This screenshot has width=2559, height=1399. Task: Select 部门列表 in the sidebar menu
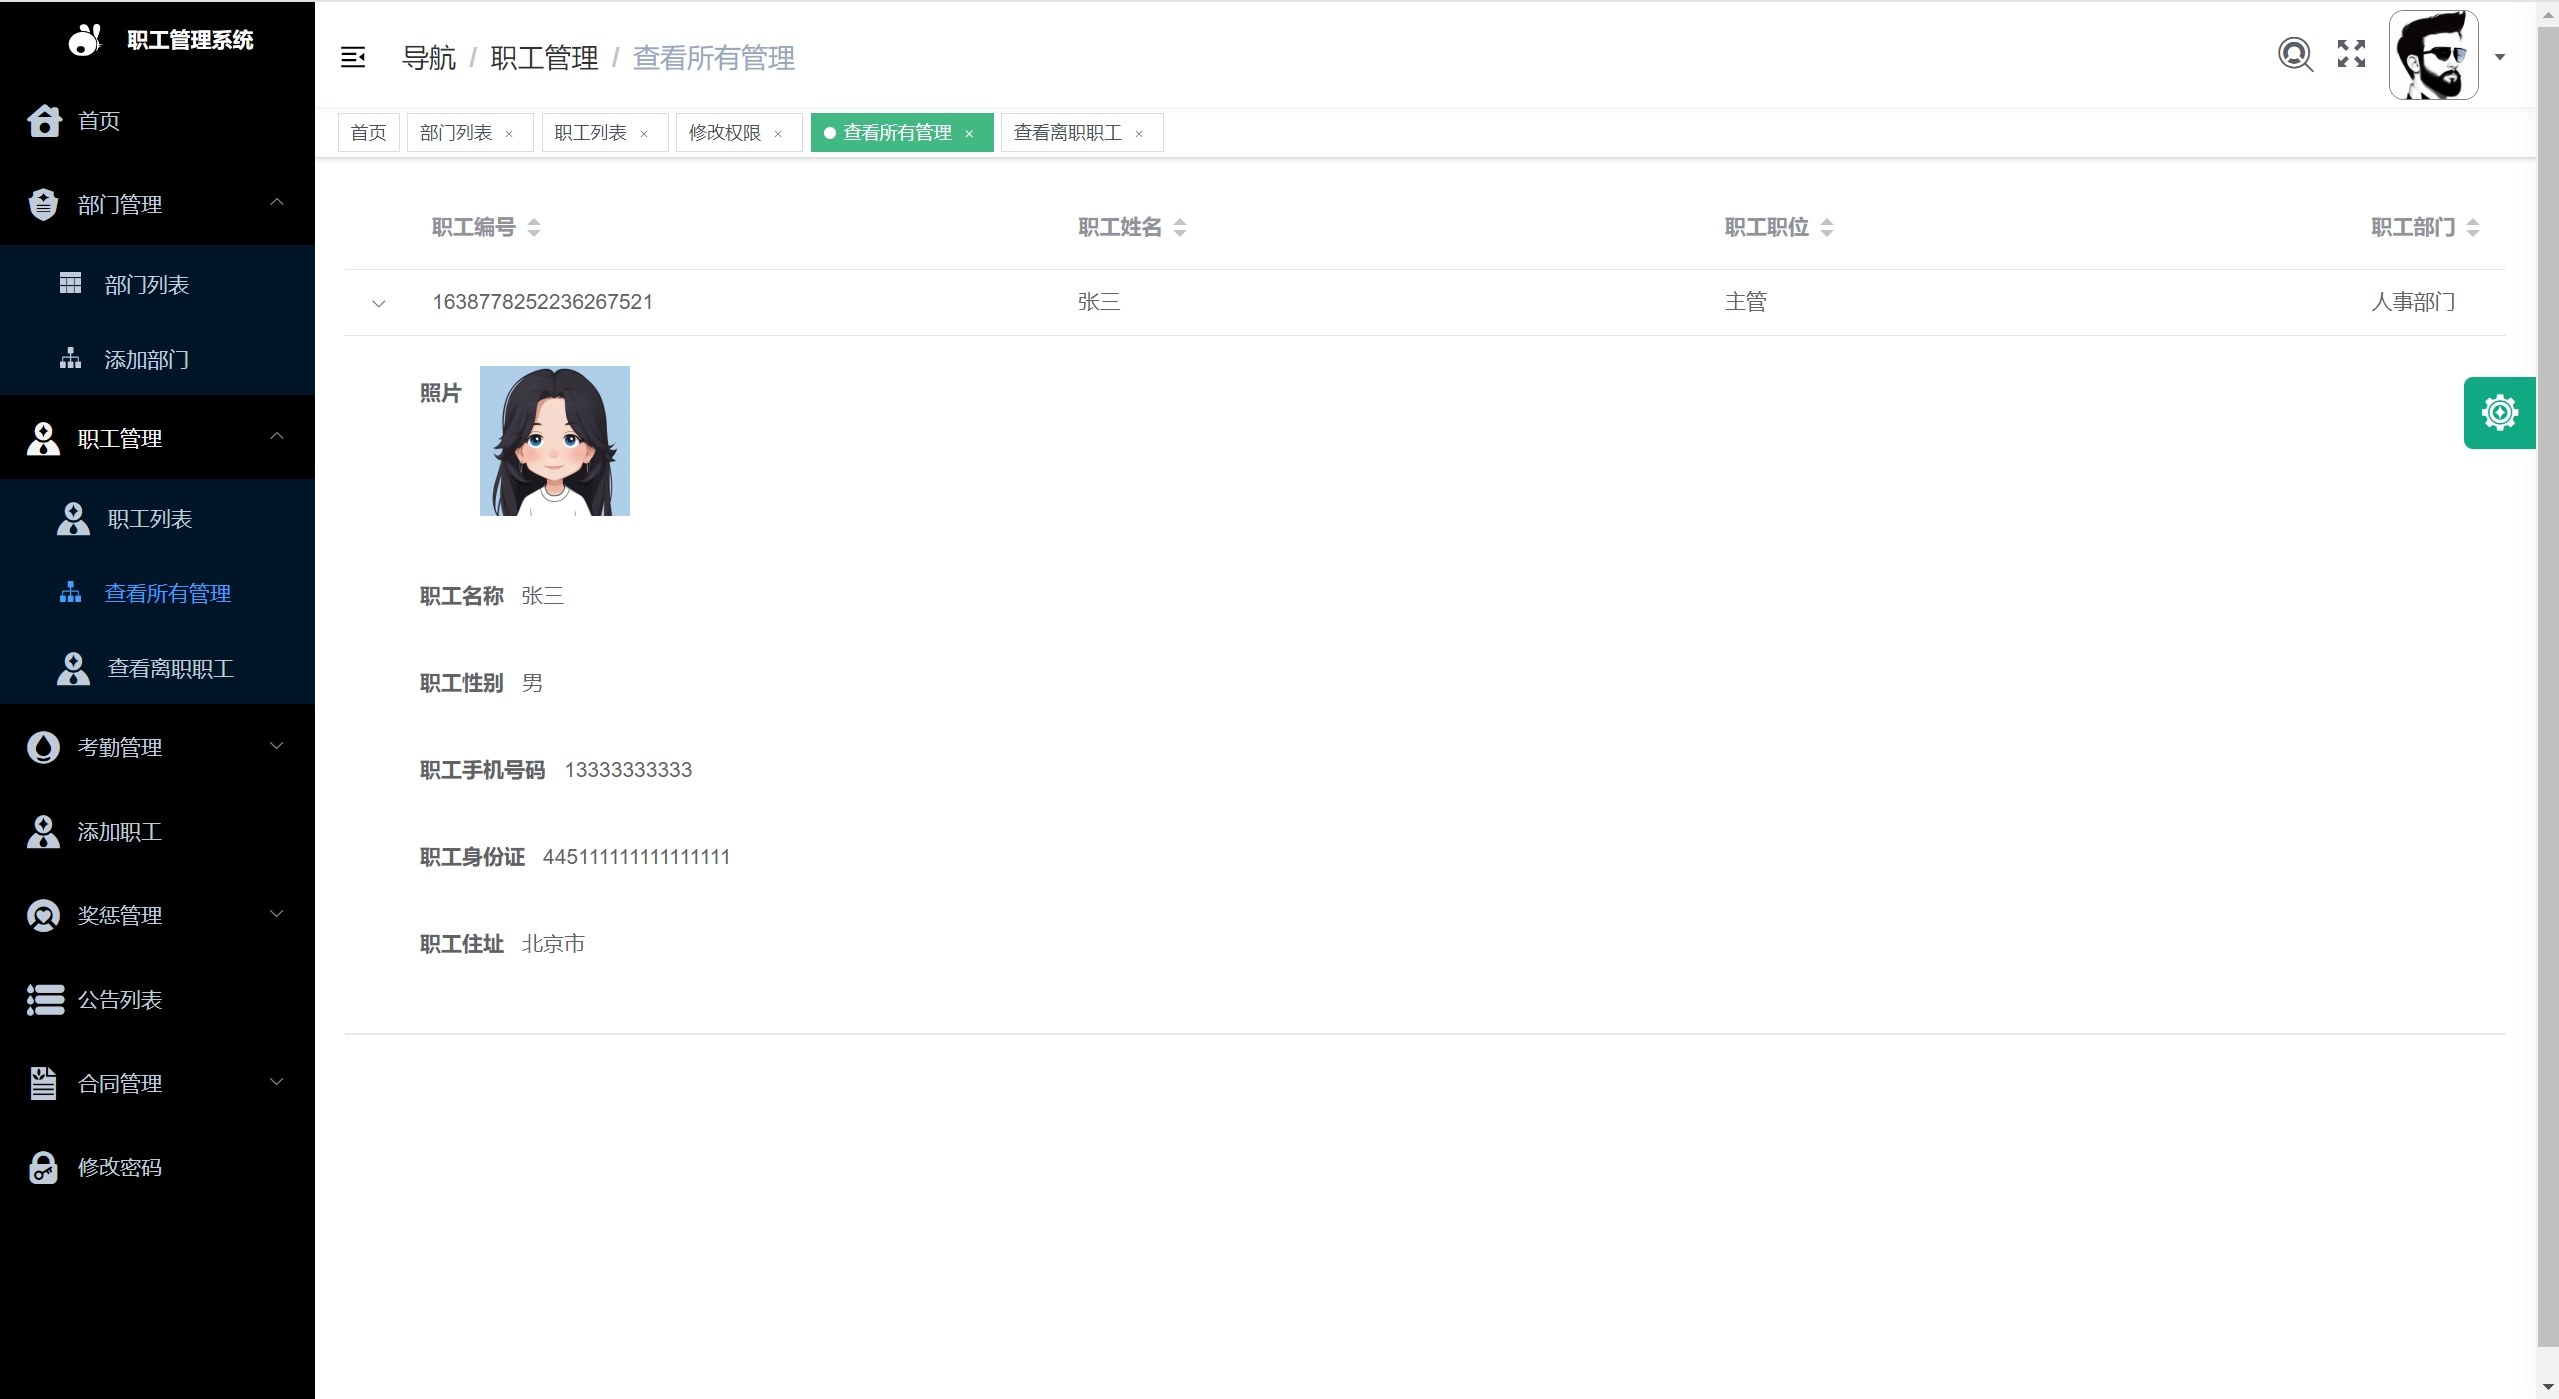(147, 285)
